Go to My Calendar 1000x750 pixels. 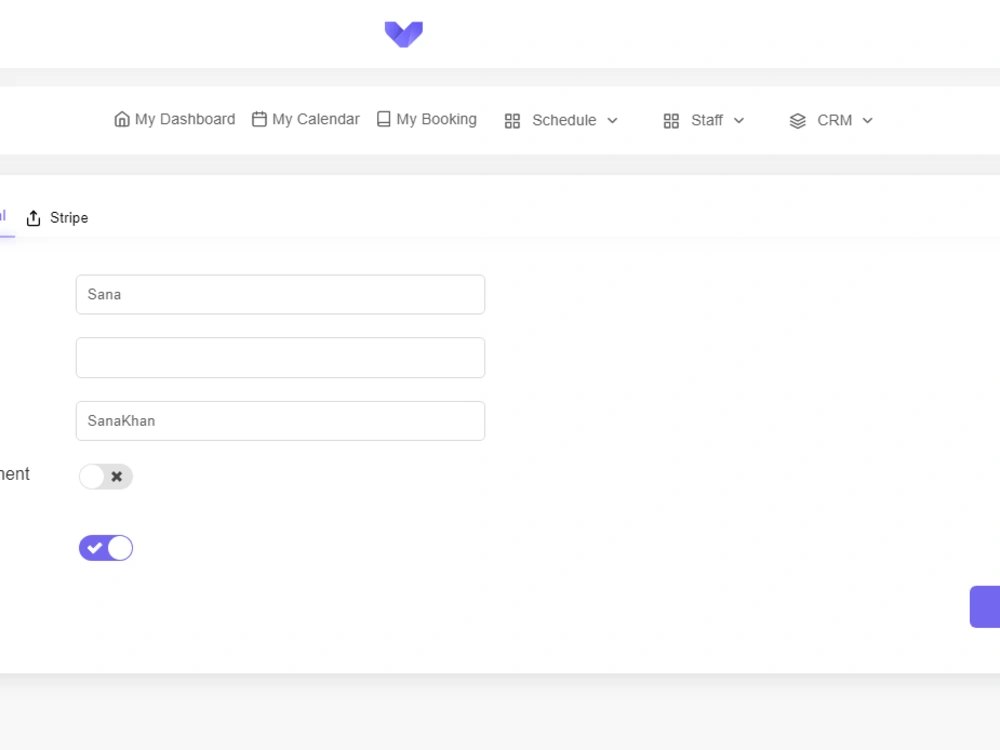[x=305, y=119]
